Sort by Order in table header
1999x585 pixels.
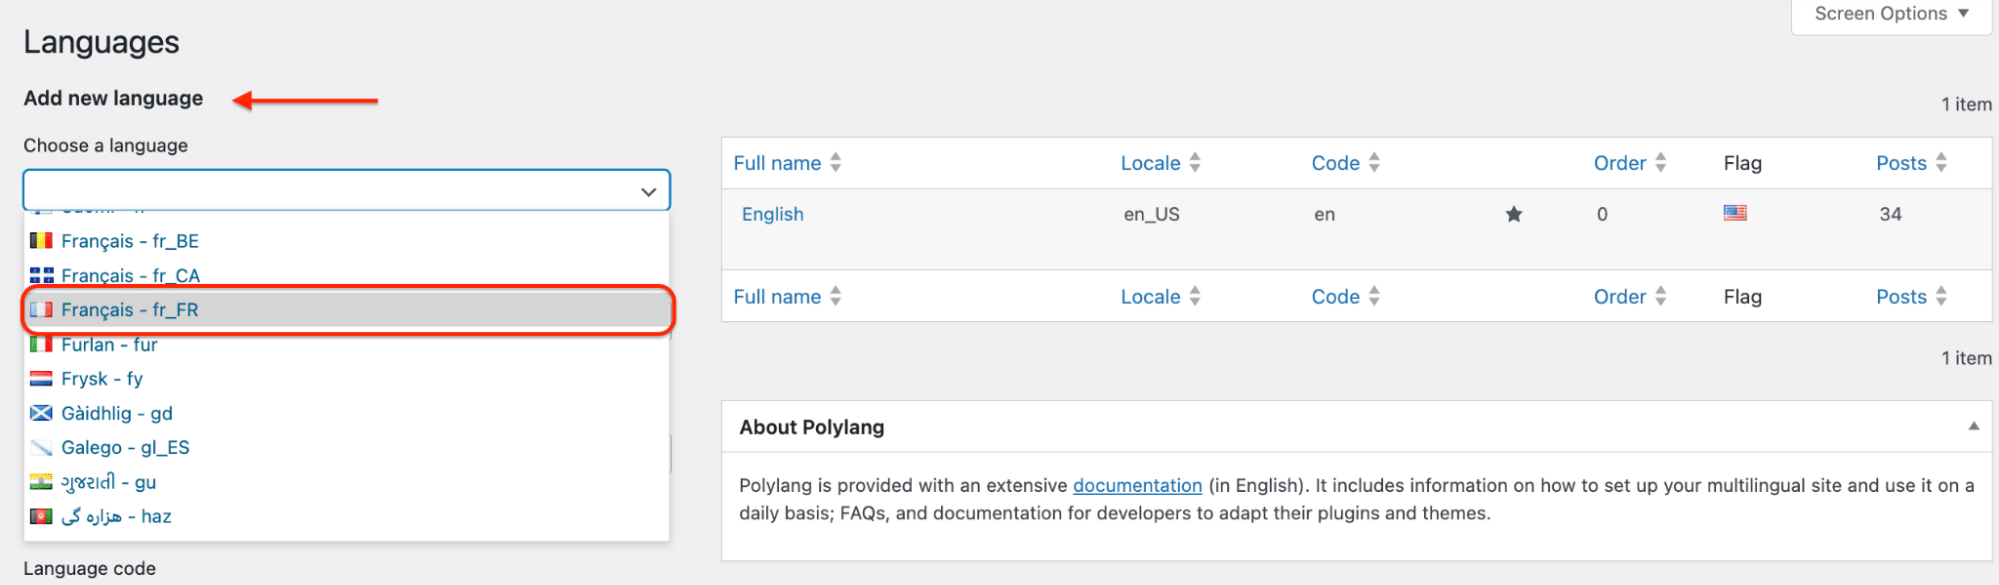pos(1629,163)
